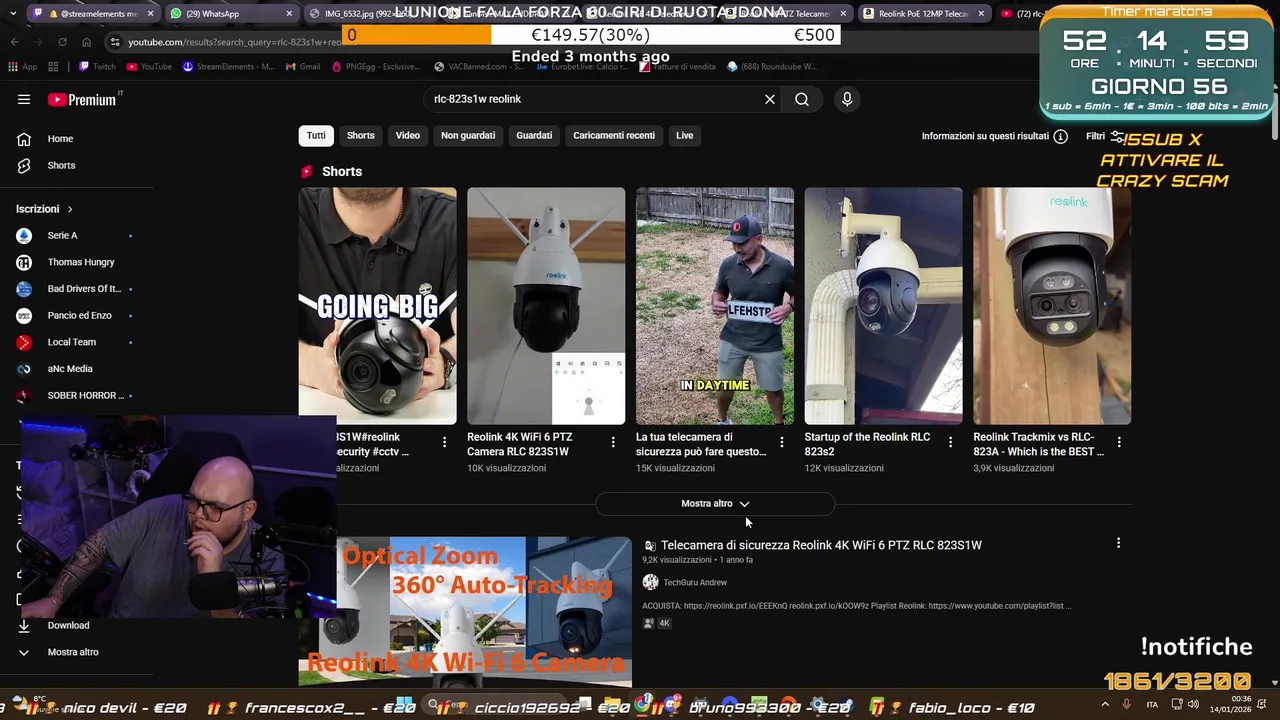Open the YouTube bookmark
This screenshot has width=1280, height=720.
149,67
